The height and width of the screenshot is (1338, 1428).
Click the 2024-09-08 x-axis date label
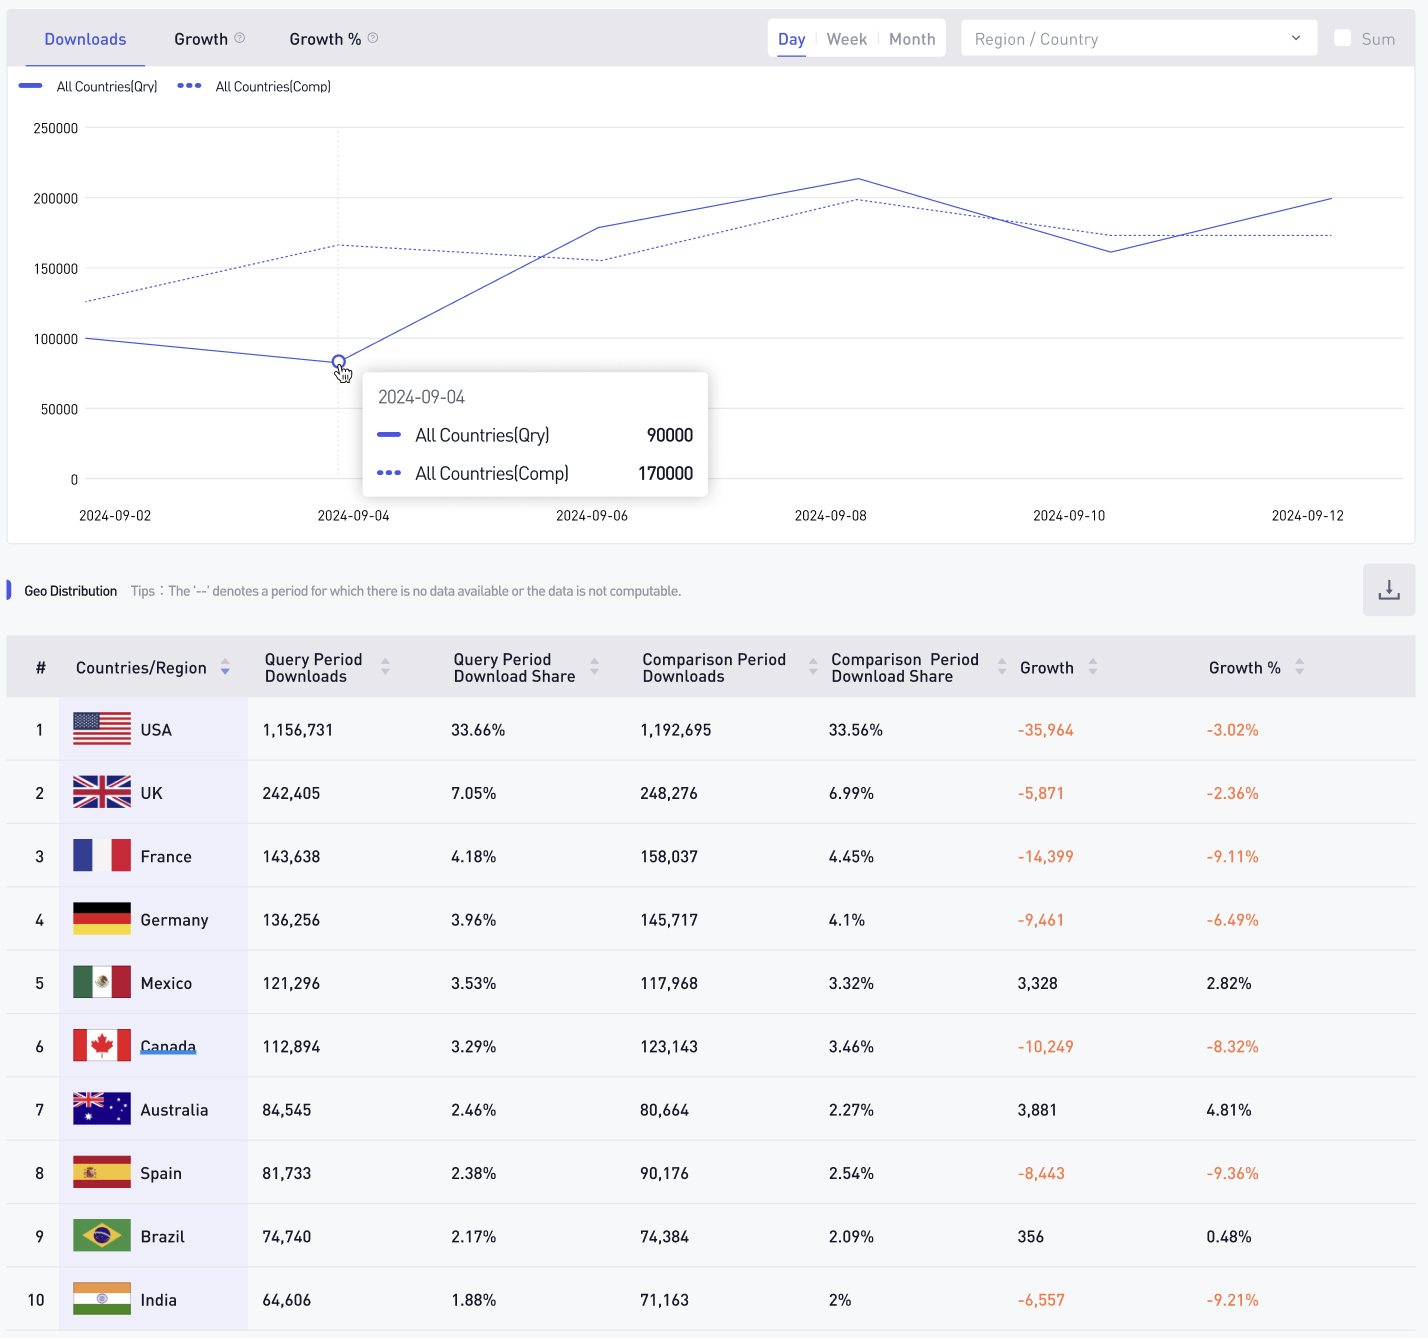[x=831, y=516]
